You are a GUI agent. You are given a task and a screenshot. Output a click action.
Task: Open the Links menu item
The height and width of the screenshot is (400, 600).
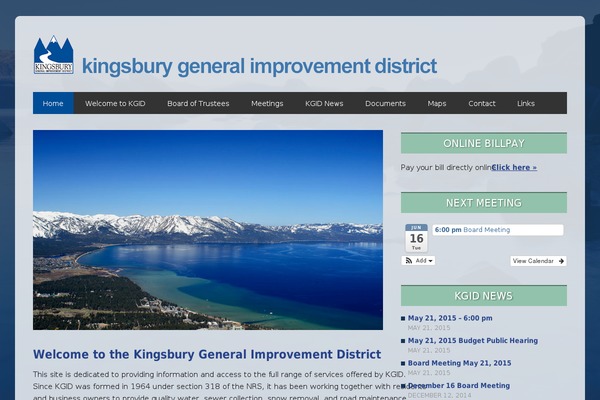coord(526,103)
